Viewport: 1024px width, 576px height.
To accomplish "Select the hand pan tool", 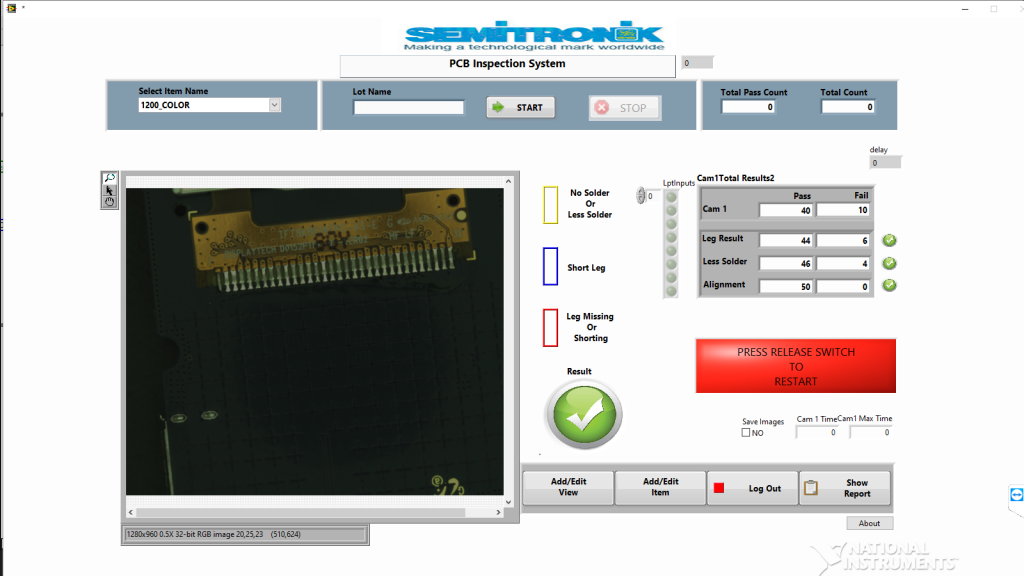I will pyautogui.click(x=110, y=202).
